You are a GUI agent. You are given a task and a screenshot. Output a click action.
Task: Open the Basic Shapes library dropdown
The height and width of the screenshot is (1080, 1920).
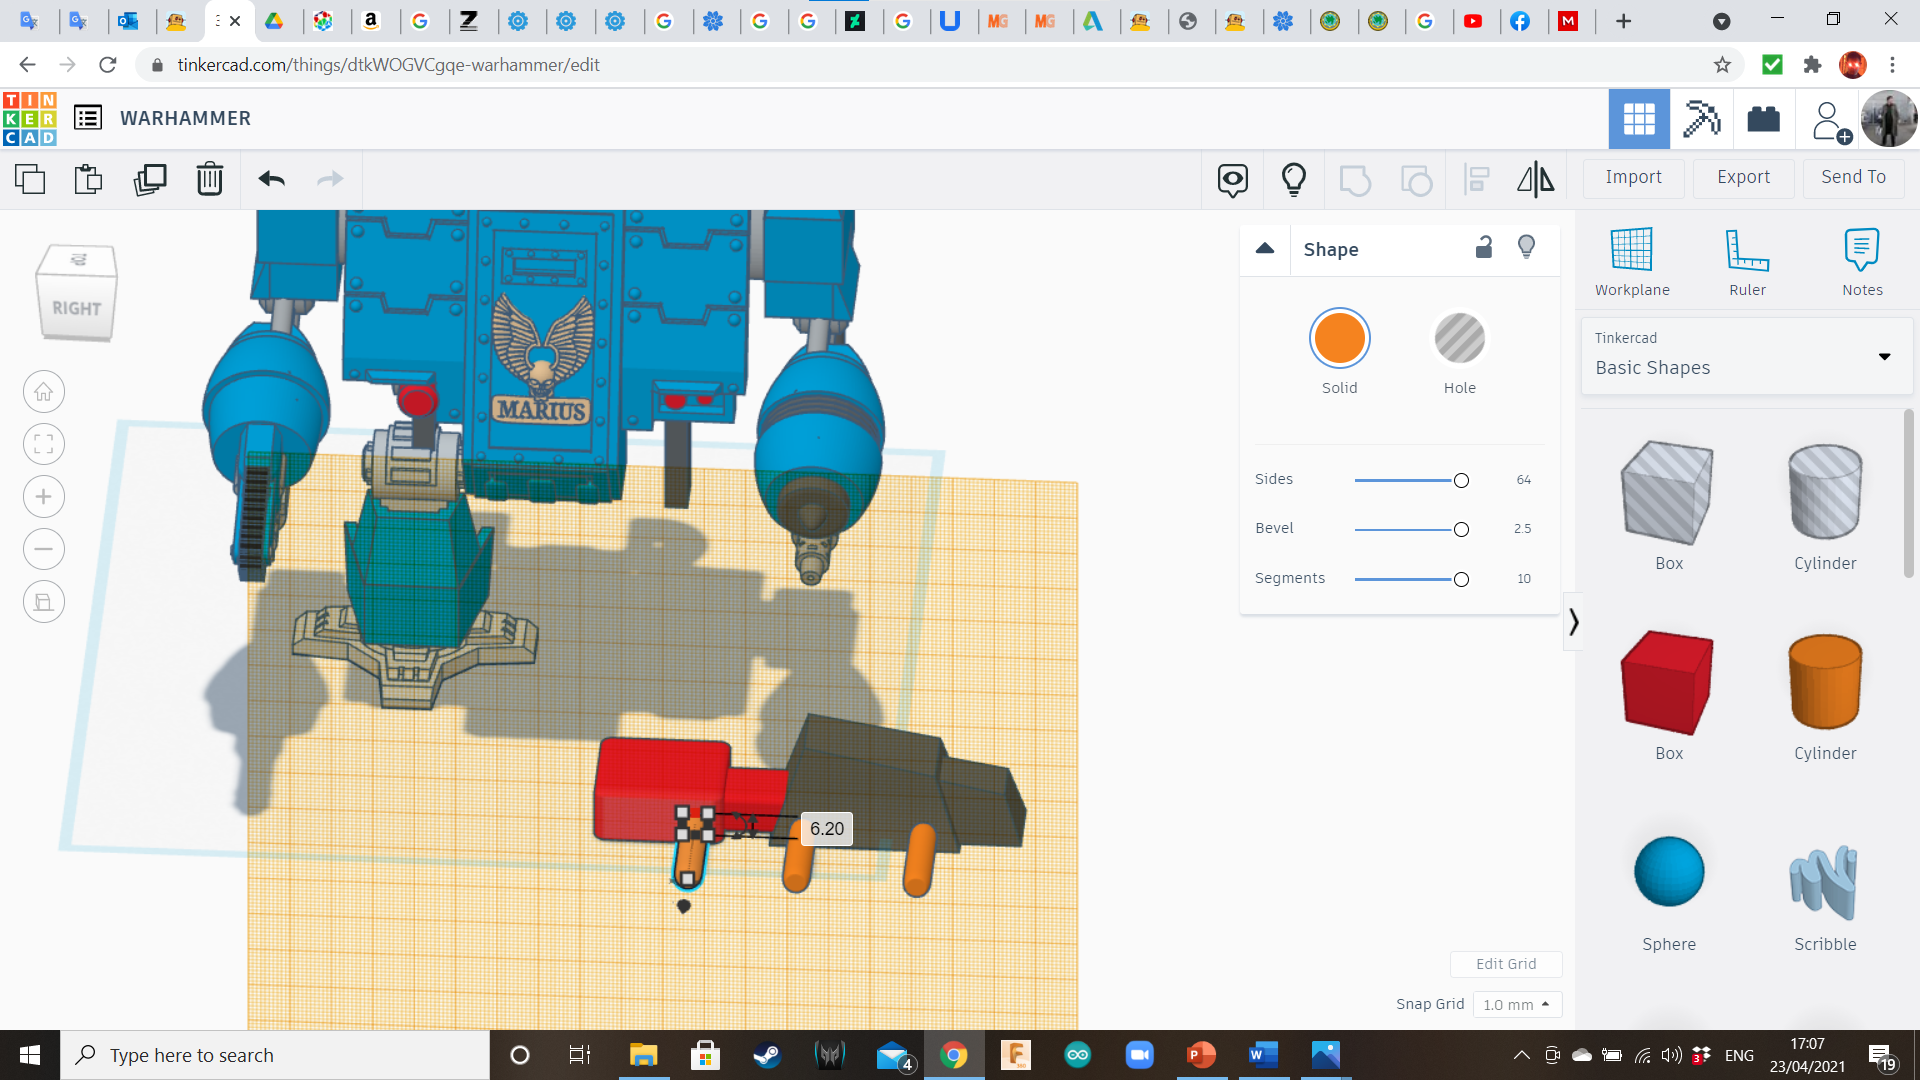pos(1746,356)
